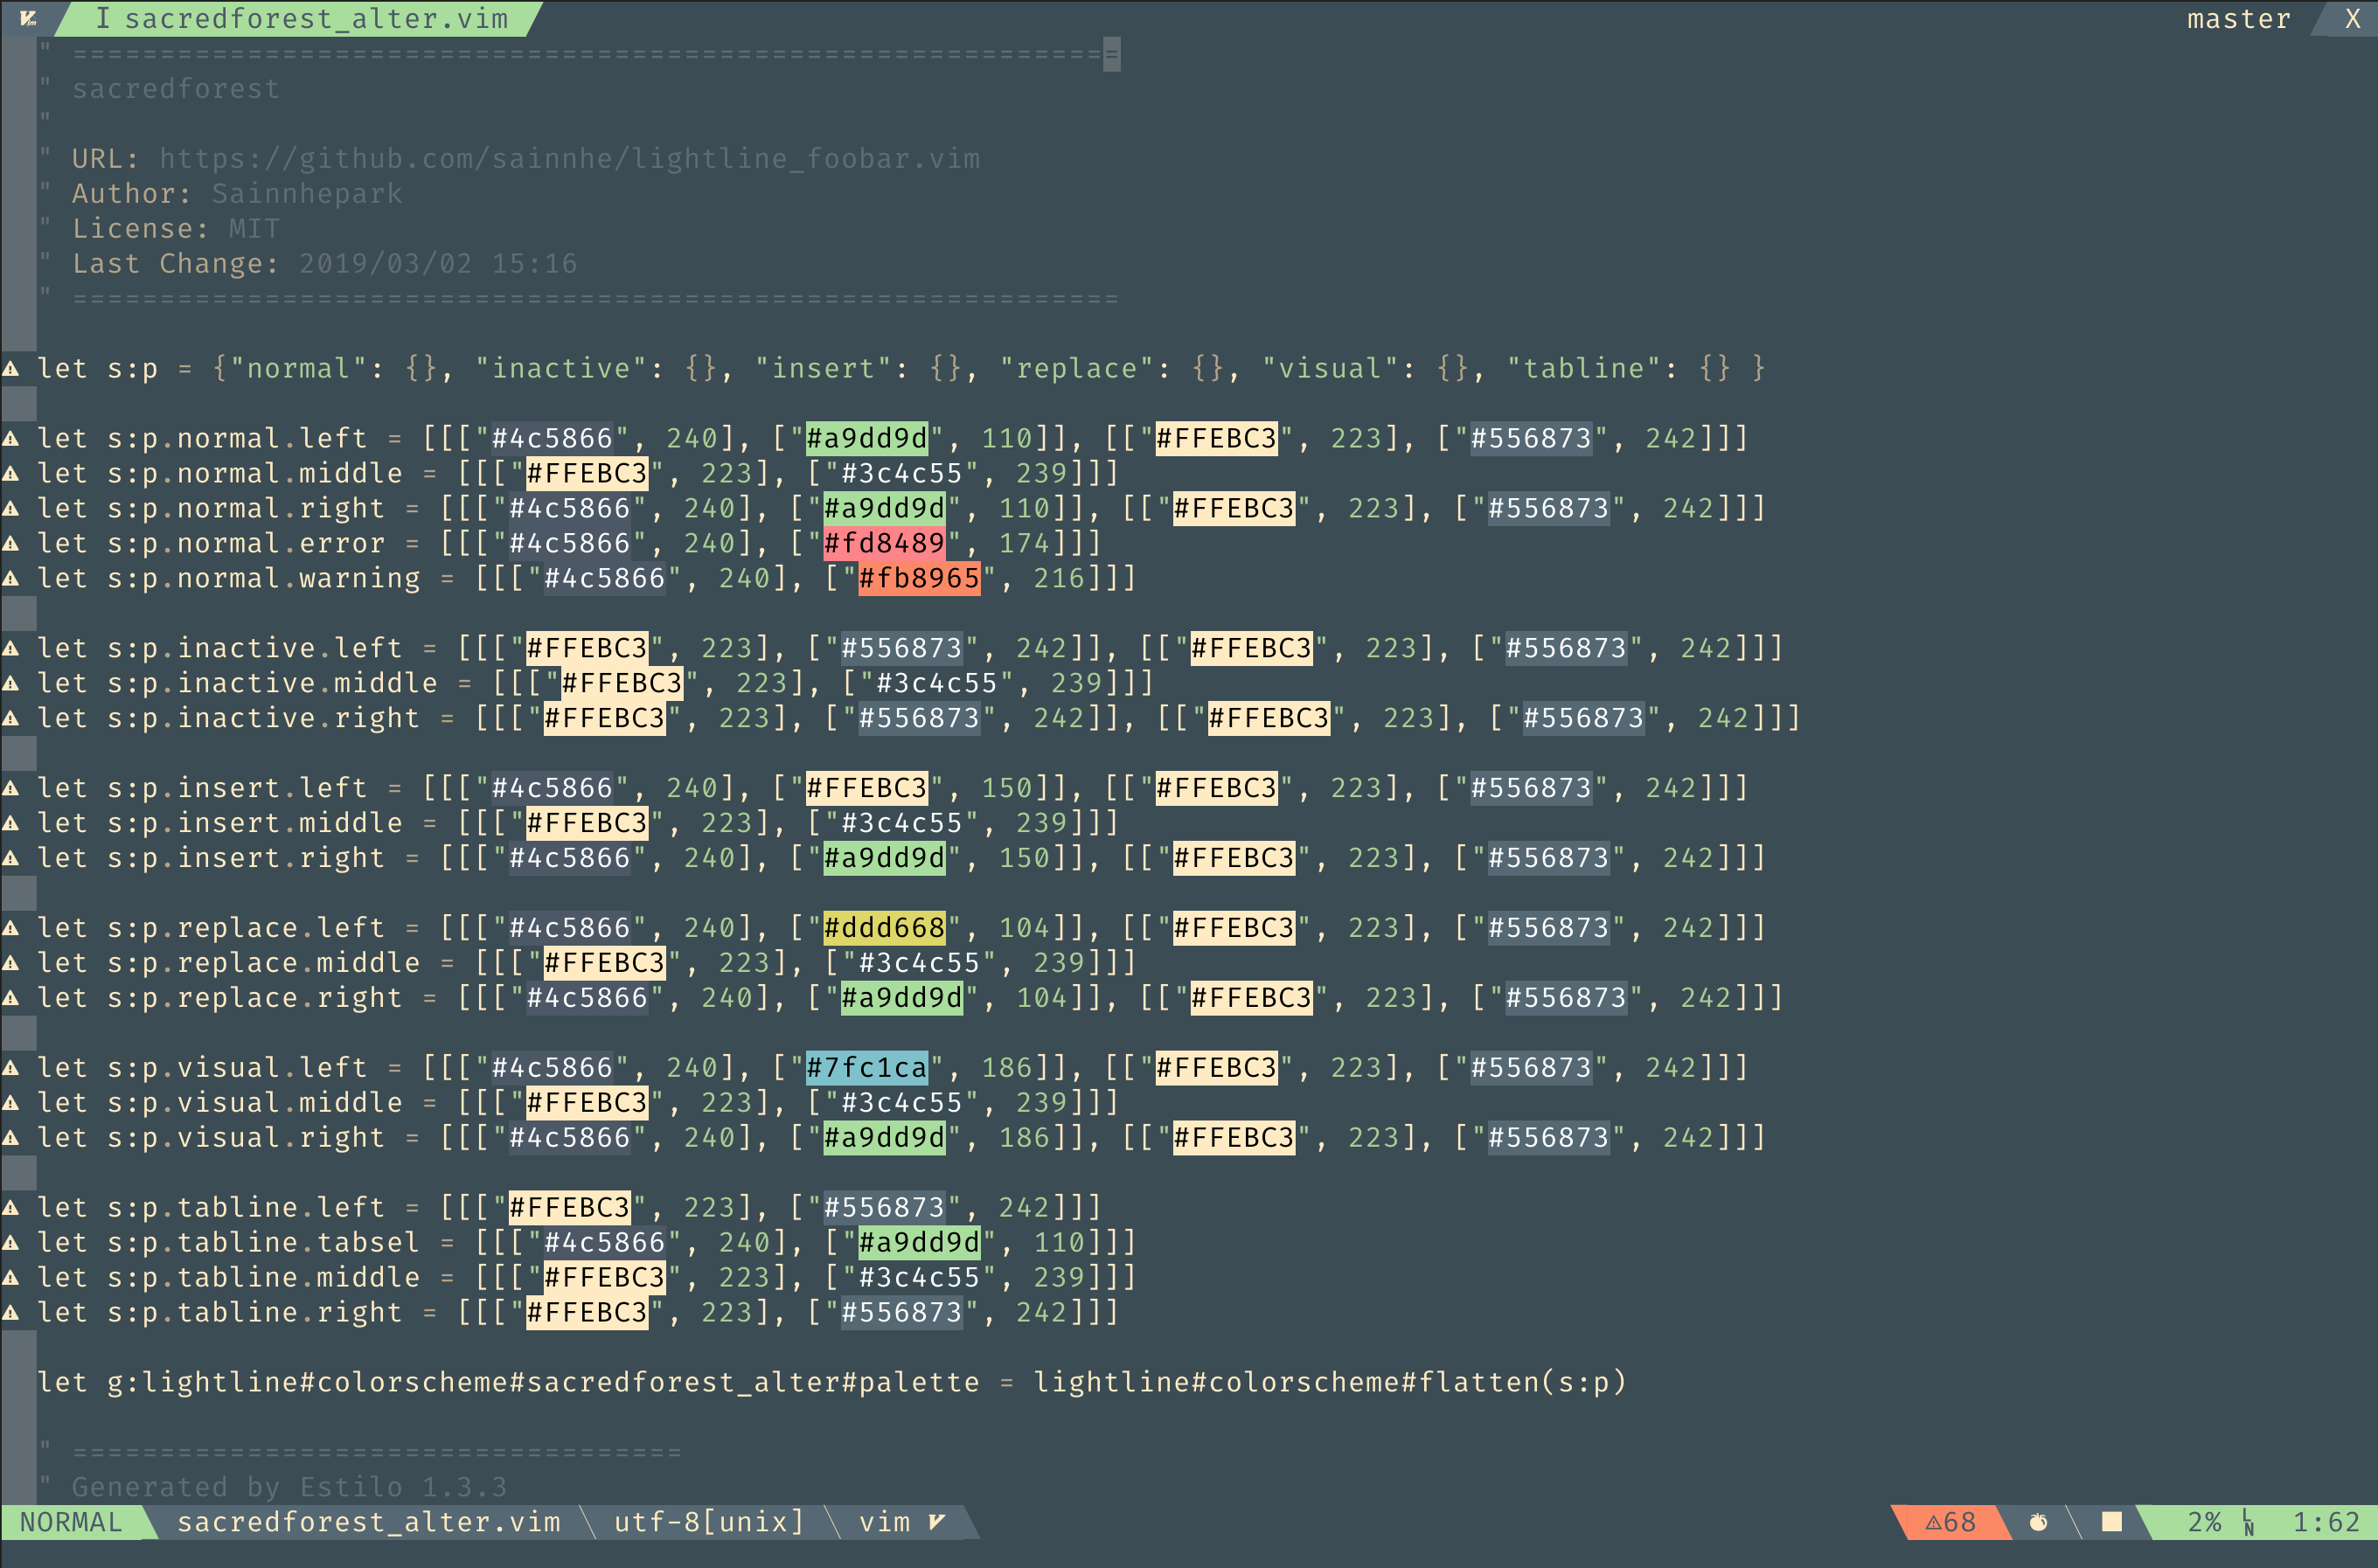2378x1568 pixels.
Task: Click the #fd8489 pink color highlight
Action: (x=884, y=543)
